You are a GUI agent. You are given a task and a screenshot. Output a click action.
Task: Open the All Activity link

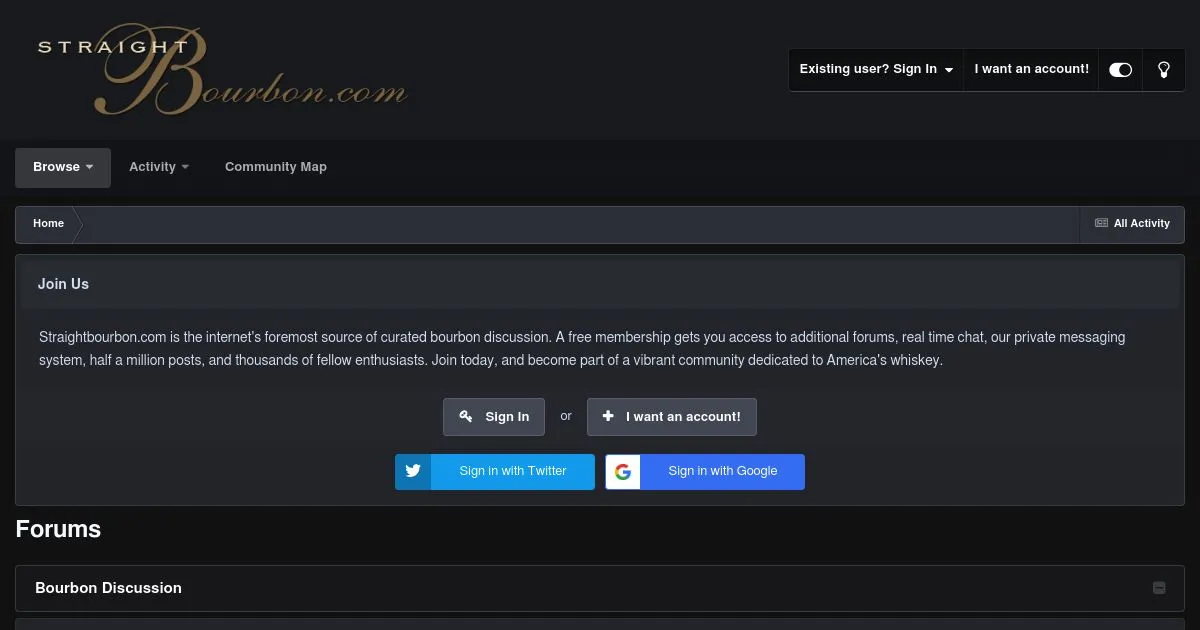(1132, 224)
